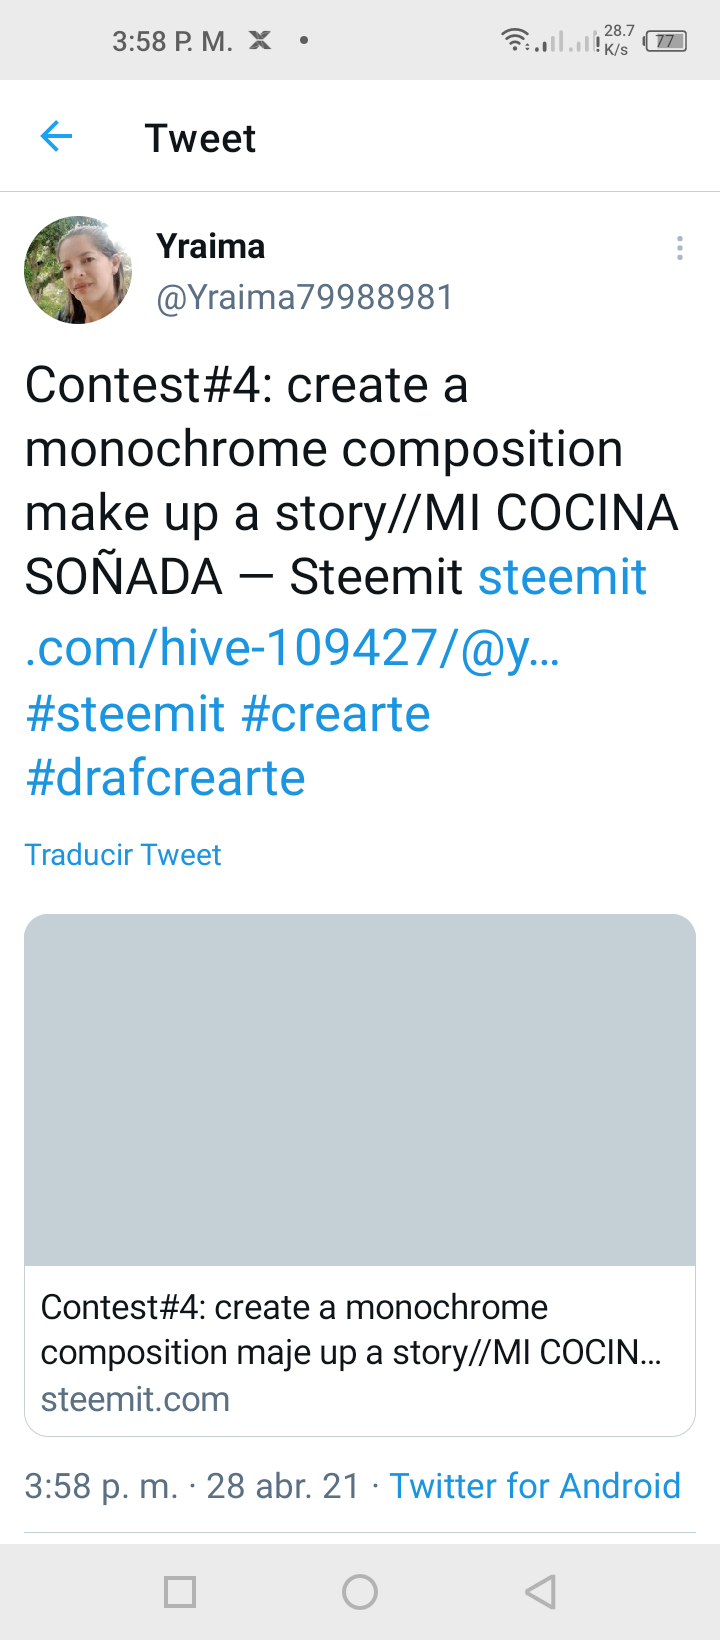720x1640 pixels.
Task: Open the Twitter for Android source link
Action: (x=535, y=1486)
